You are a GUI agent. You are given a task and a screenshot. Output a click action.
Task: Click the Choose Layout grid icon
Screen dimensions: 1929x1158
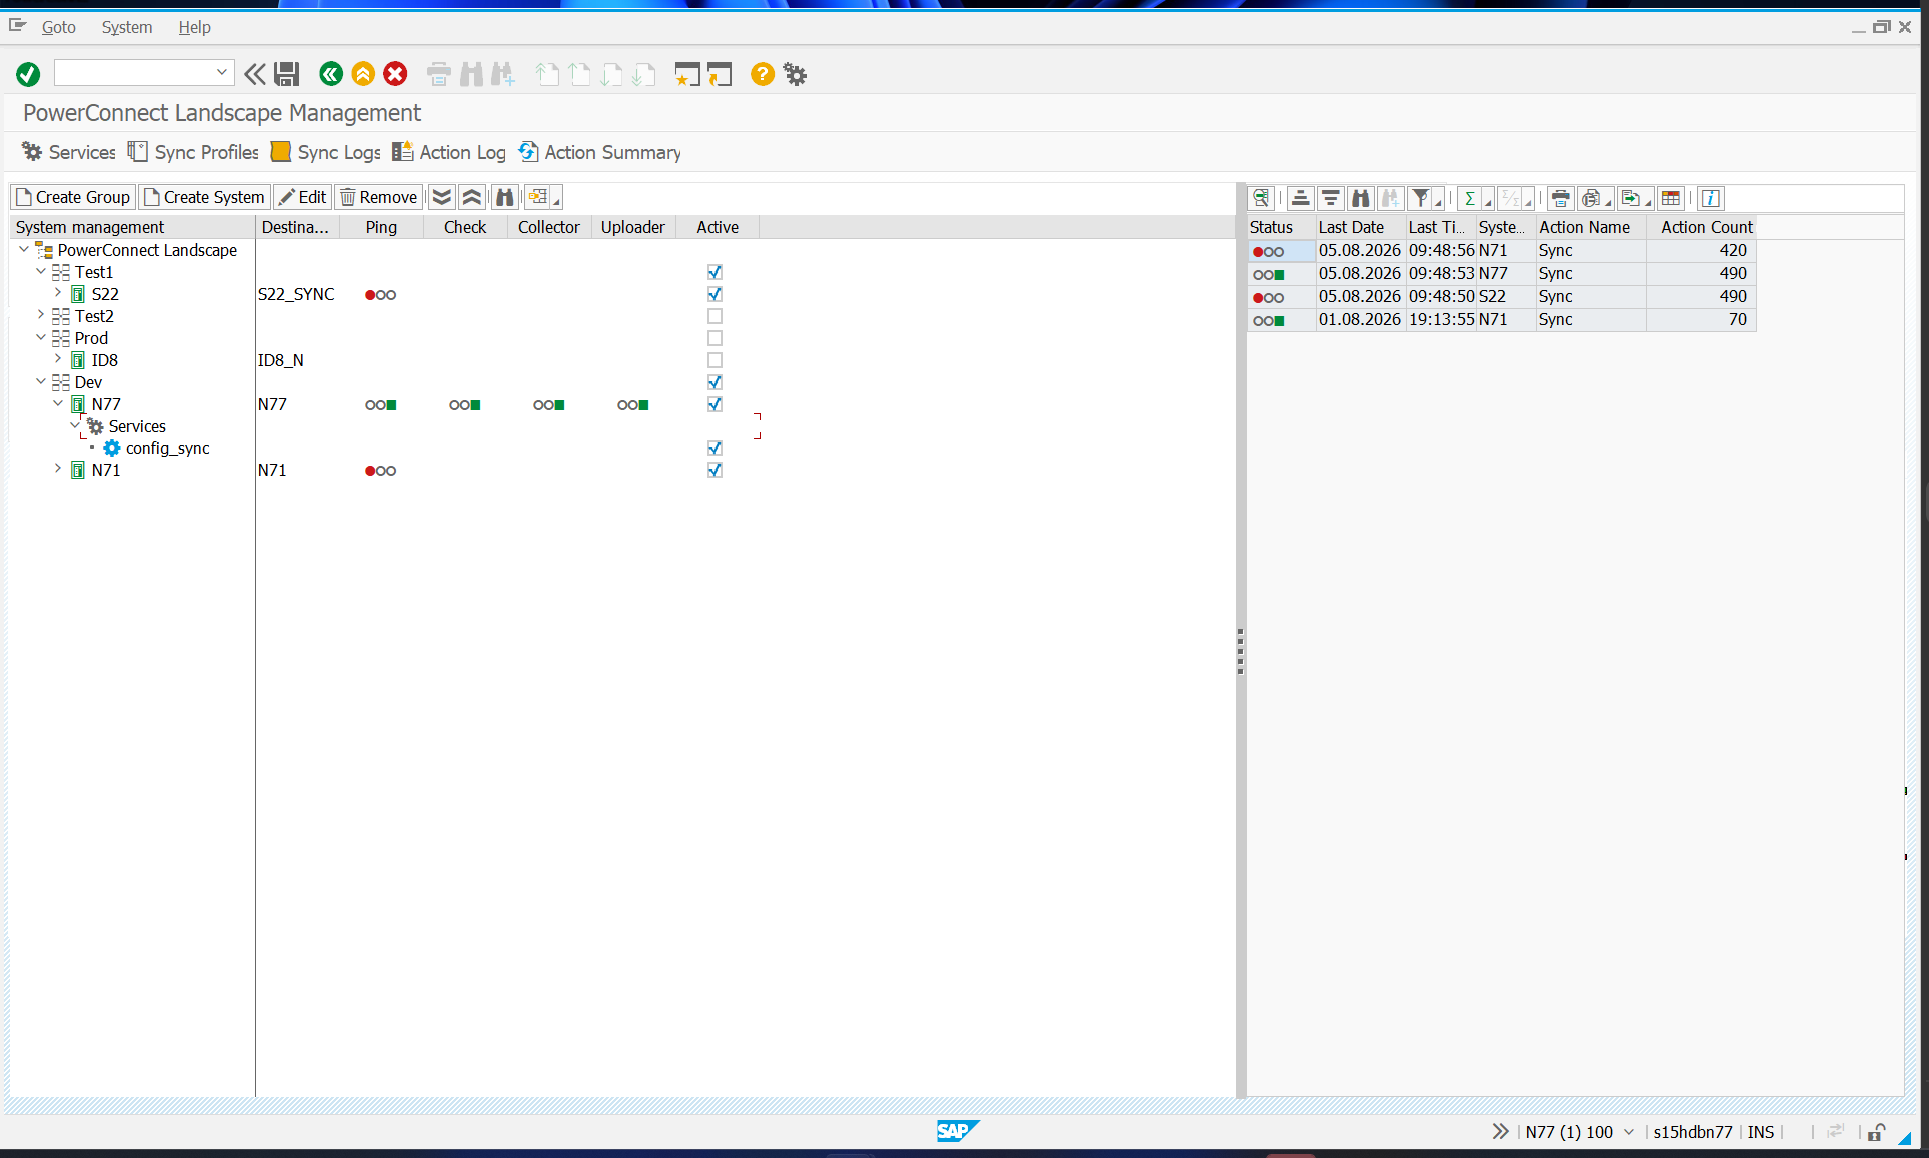point(1671,198)
